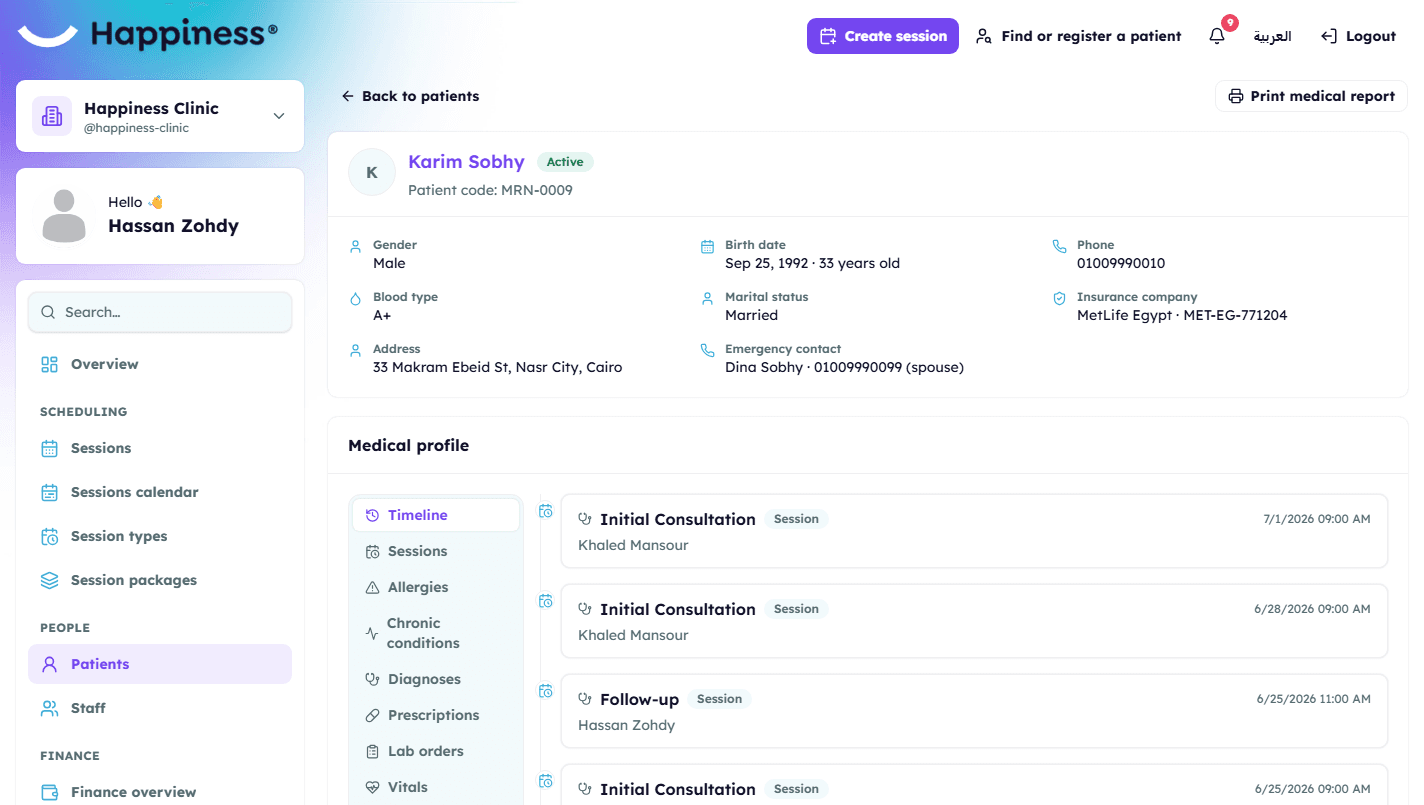The width and height of the screenshot is (1424, 805).
Task: Click the Staff people icon
Action: (49, 708)
